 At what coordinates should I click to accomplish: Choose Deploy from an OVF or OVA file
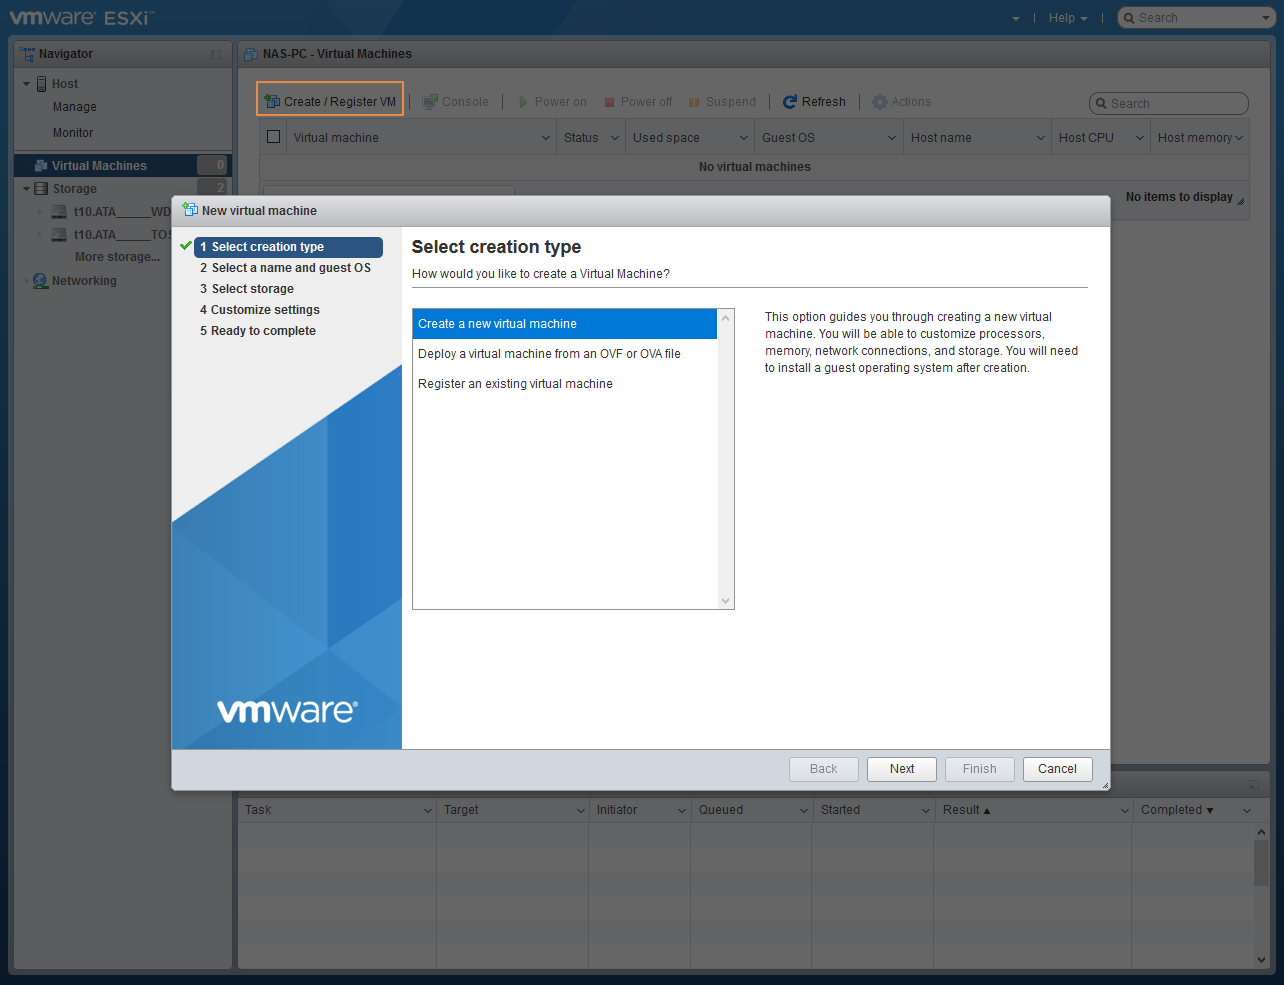(x=565, y=354)
